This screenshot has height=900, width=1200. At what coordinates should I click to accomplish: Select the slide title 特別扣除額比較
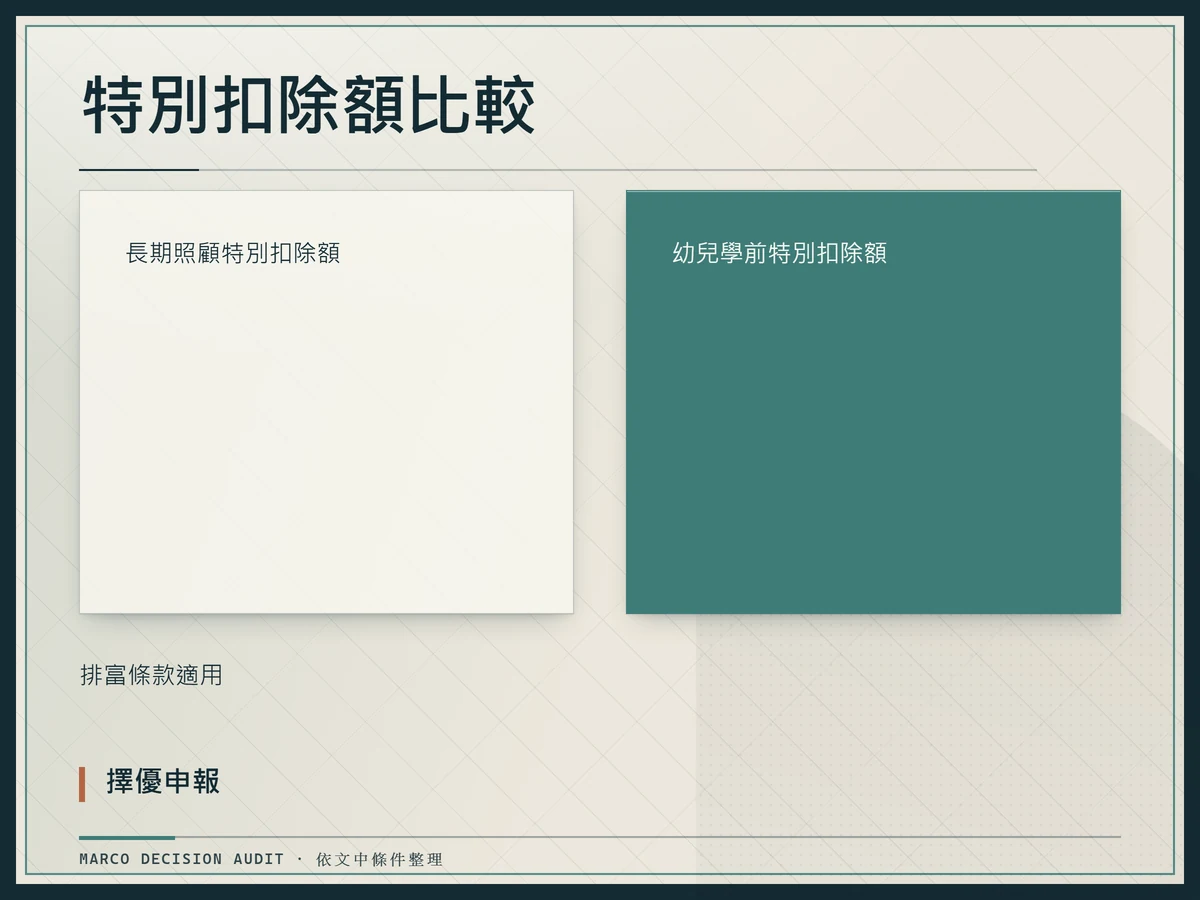308,107
